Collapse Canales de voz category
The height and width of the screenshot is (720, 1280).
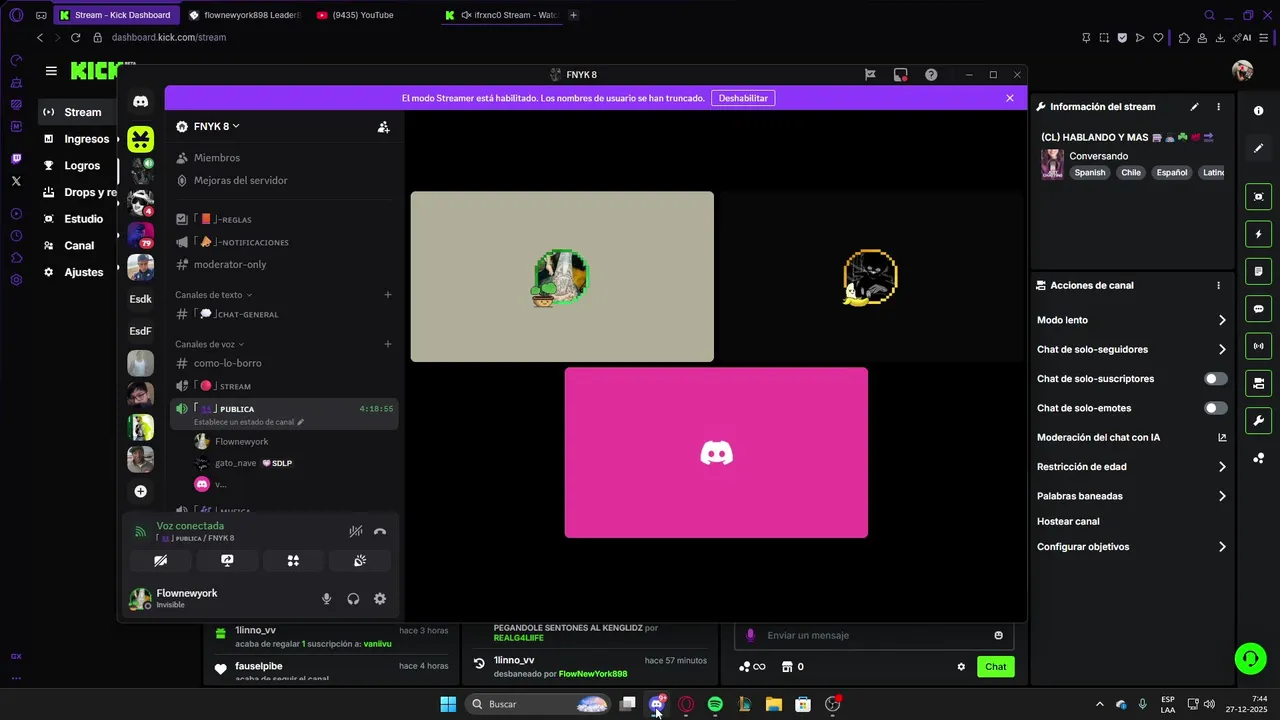[209, 344]
